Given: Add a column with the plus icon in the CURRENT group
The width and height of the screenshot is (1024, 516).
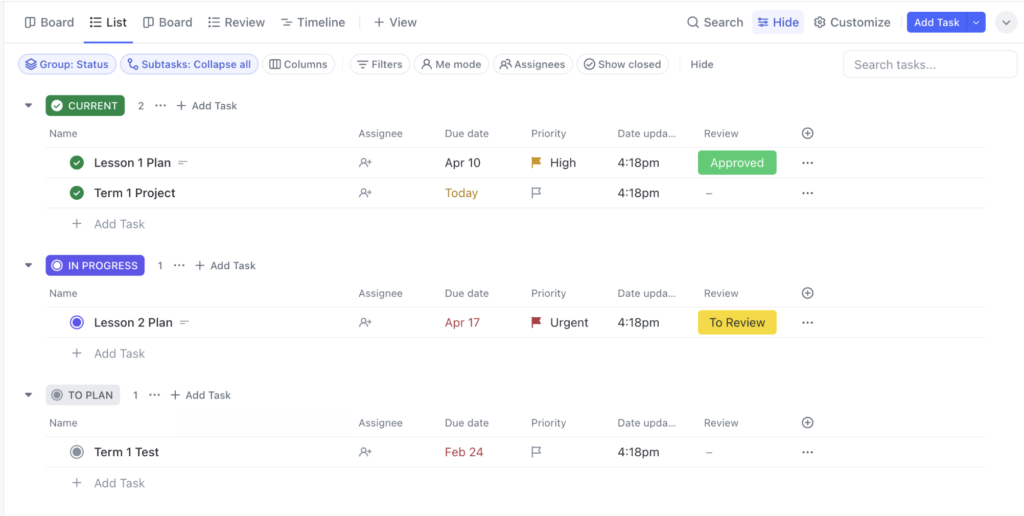Looking at the screenshot, I should [x=808, y=133].
